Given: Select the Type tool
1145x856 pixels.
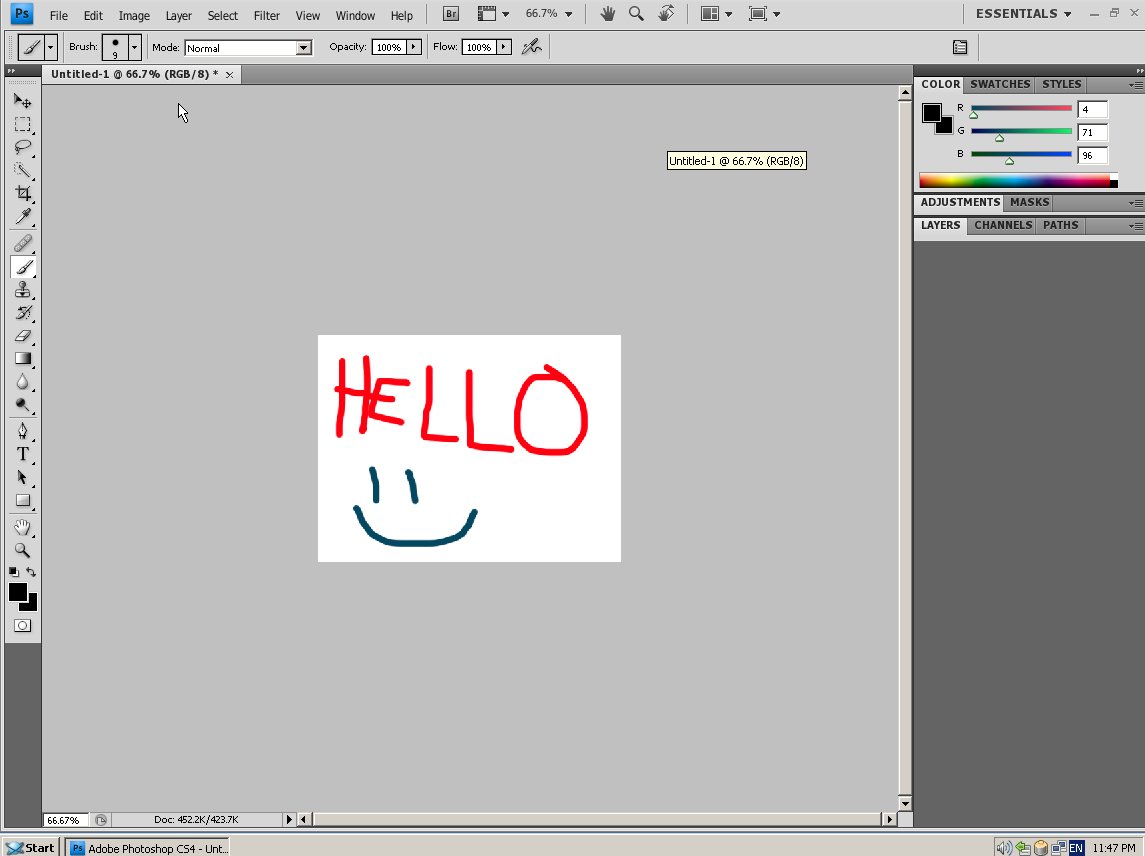Looking at the screenshot, I should [23, 454].
